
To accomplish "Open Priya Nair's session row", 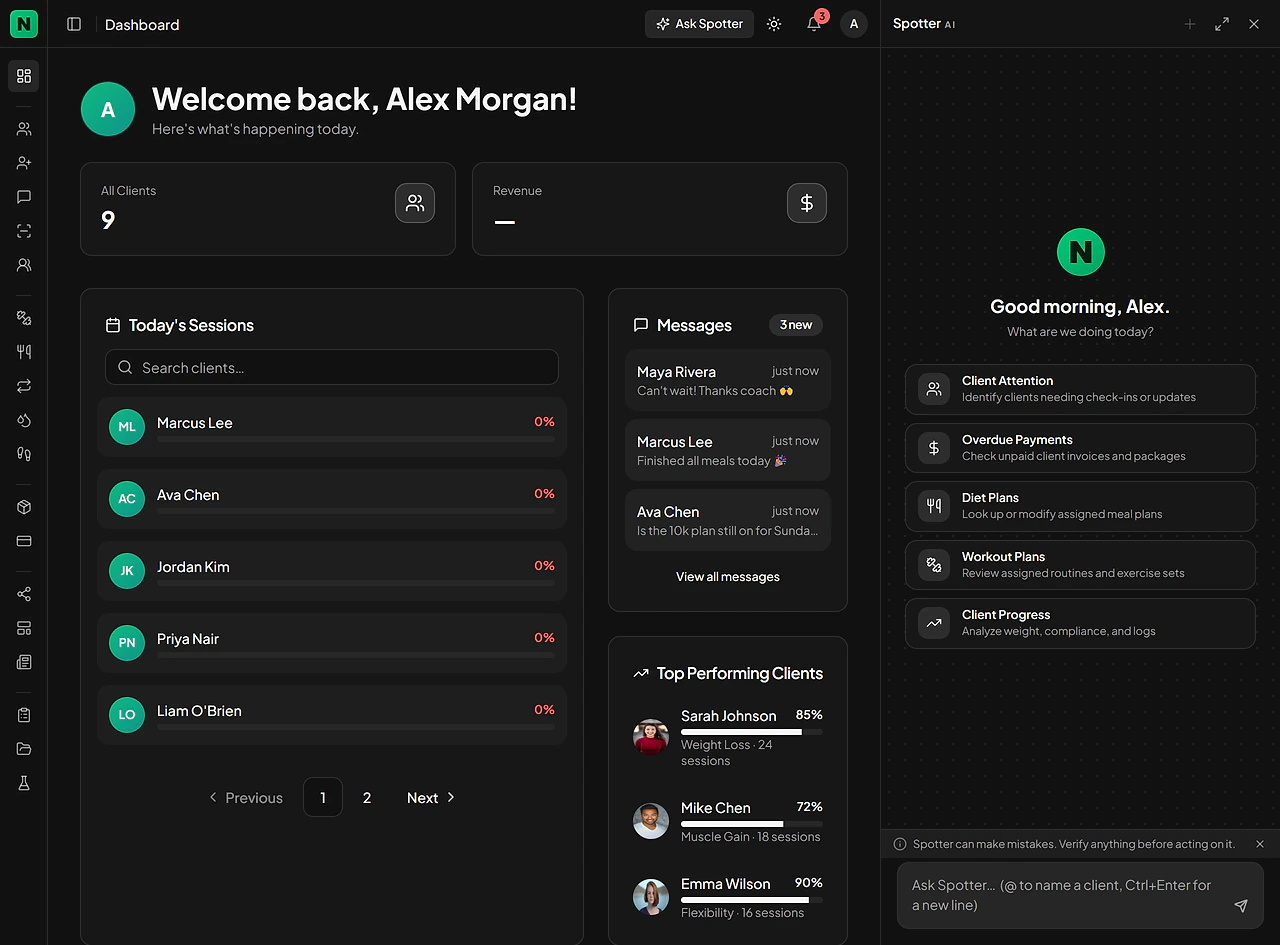I will pyautogui.click(x=332, y=643).
